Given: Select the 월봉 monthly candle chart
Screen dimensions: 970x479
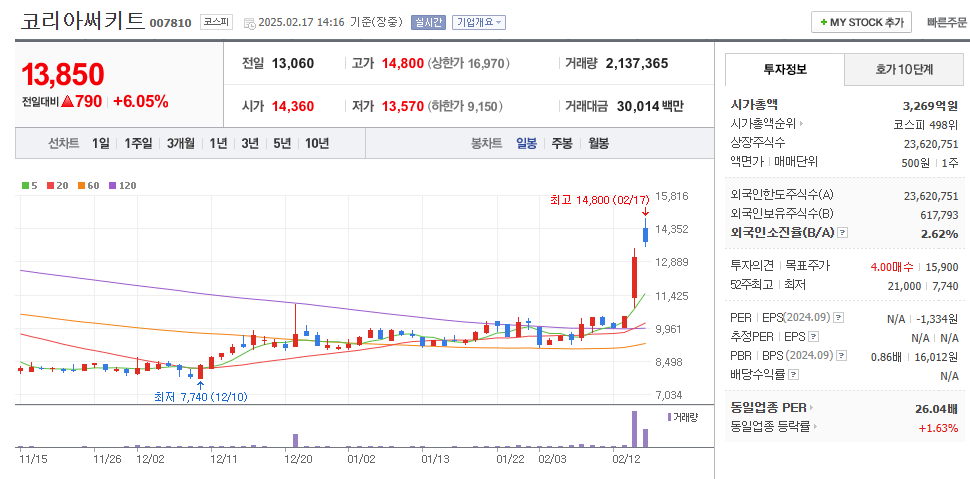Looking at the screenshot, I should pyautogui.click(x=598, y=144).
